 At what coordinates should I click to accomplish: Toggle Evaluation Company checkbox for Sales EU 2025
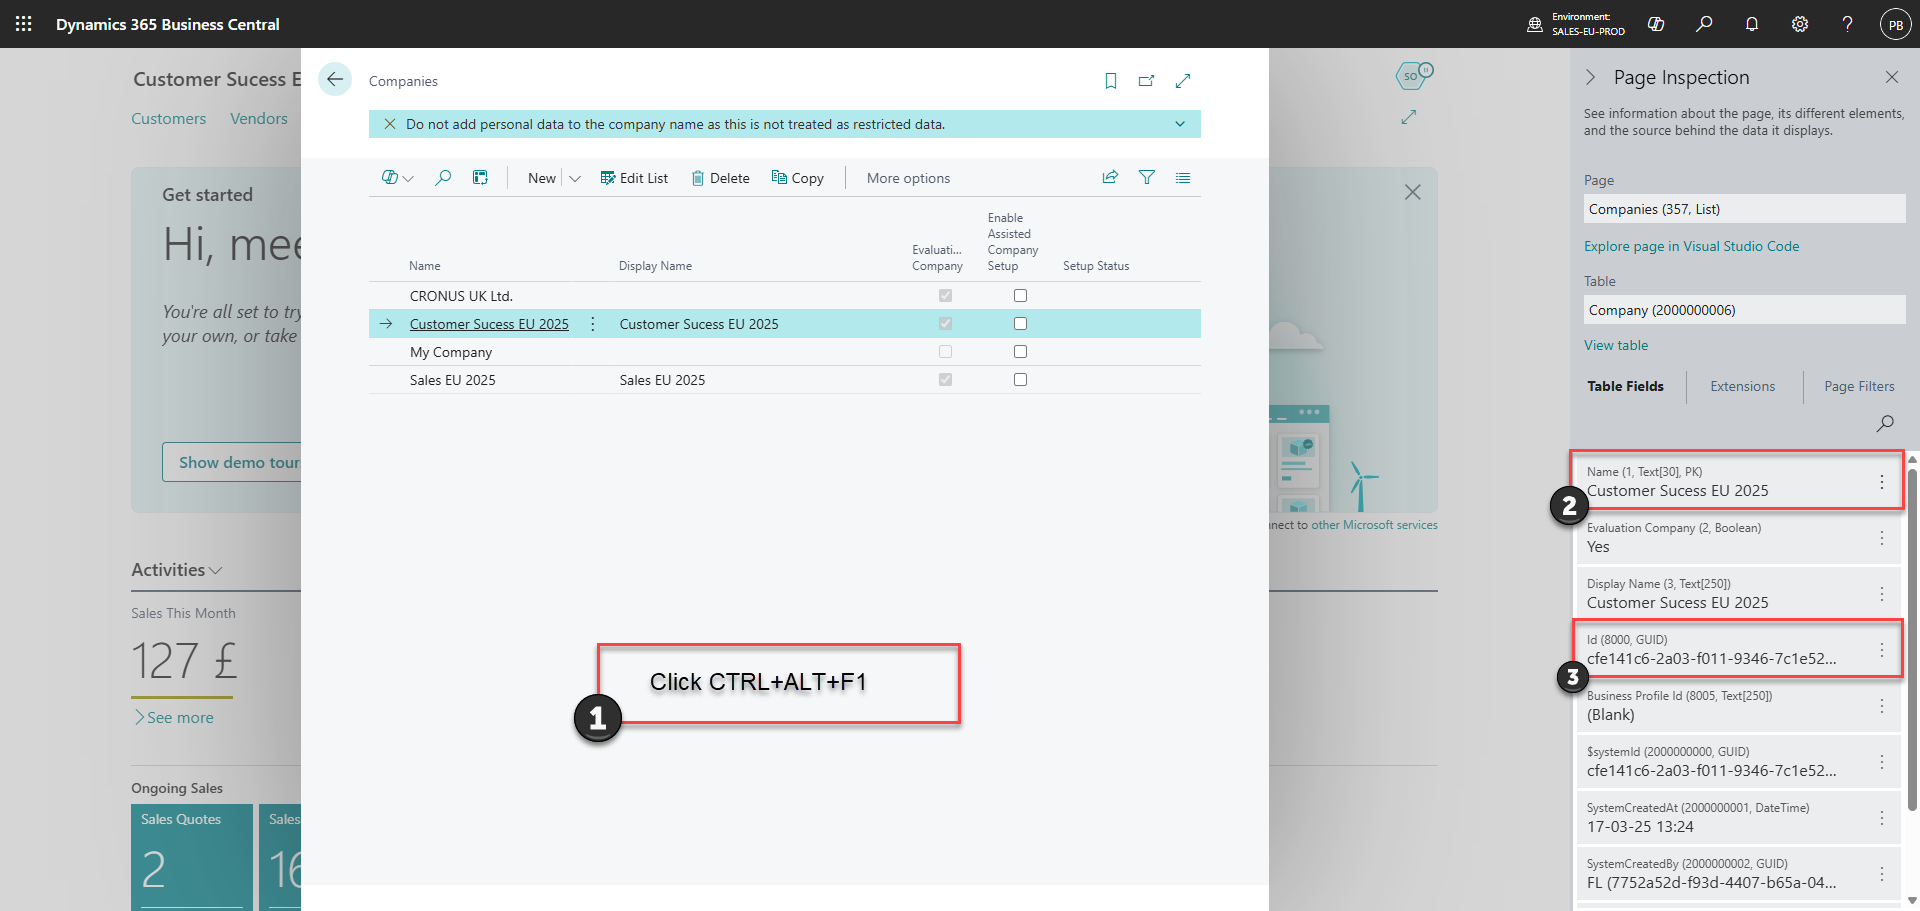point(945,380)
